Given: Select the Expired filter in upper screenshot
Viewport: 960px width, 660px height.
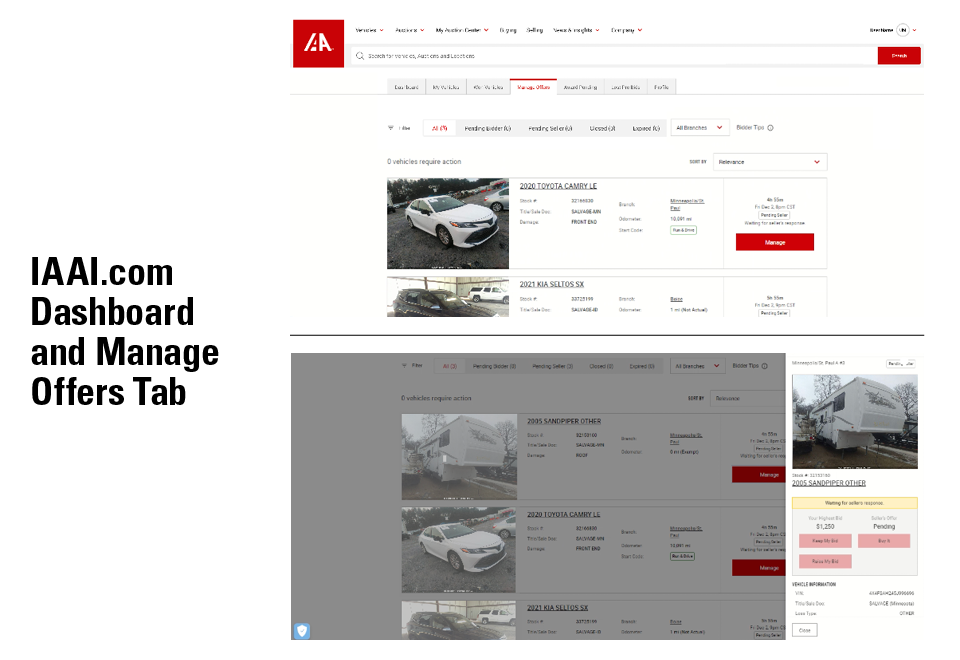Looking at the screenshot, I should point(646,128).
